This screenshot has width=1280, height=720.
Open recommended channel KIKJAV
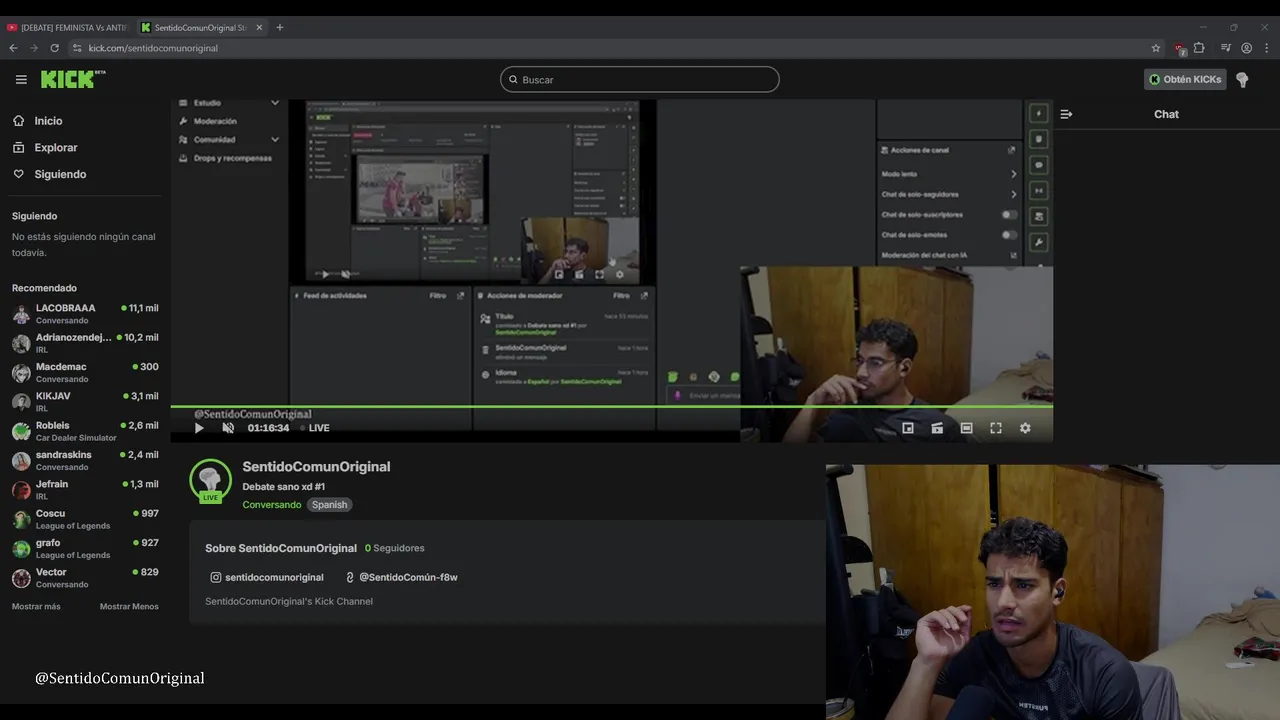[x=85, y=402]
